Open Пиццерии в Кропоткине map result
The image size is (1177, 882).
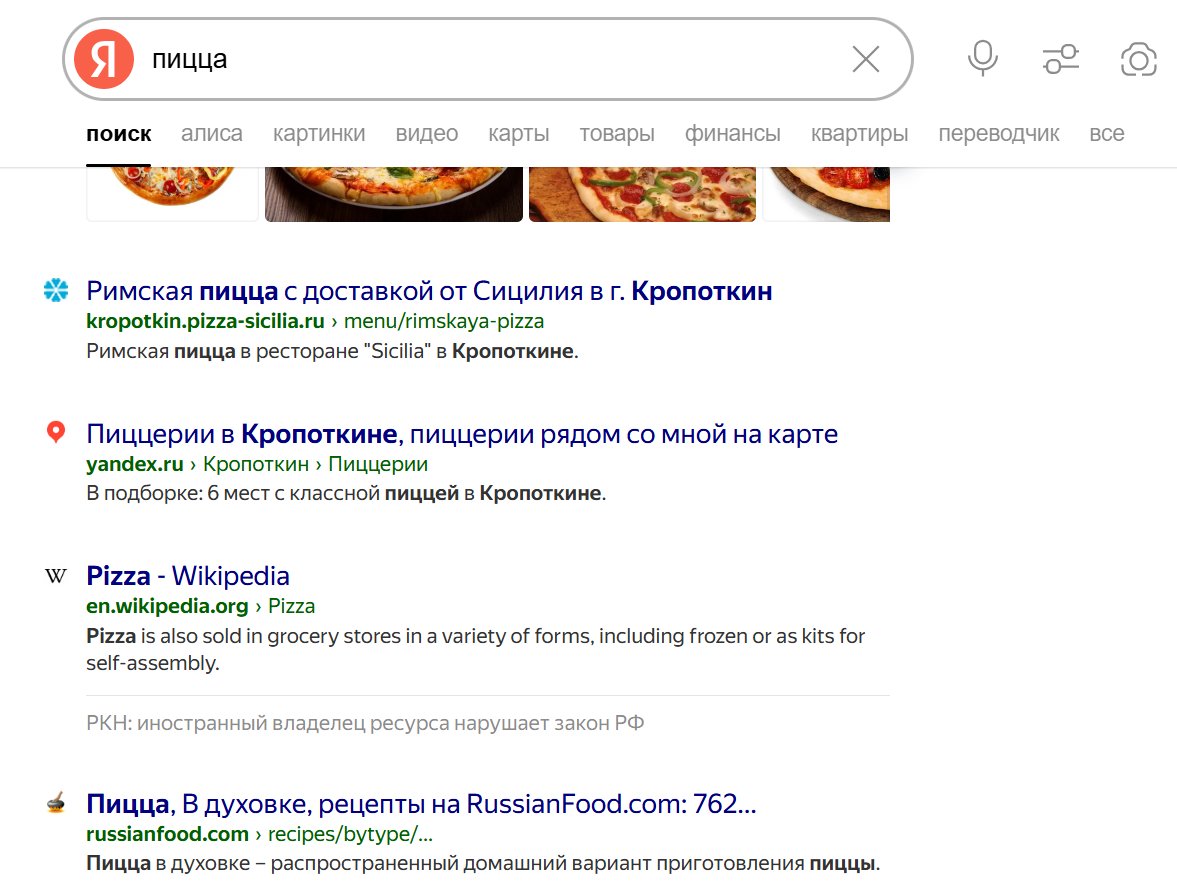[462, 434]
